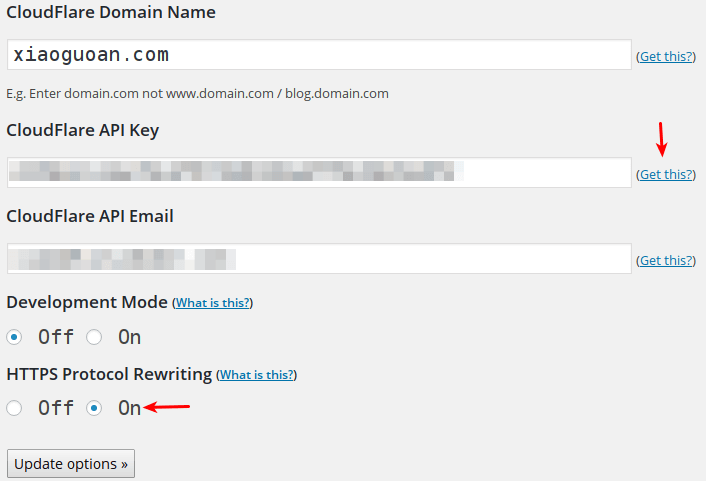The width and height of the screenshot is (706, 481).
Task: Click the red arrow pointing down at 'Get this?'
Action: (662, 138)
